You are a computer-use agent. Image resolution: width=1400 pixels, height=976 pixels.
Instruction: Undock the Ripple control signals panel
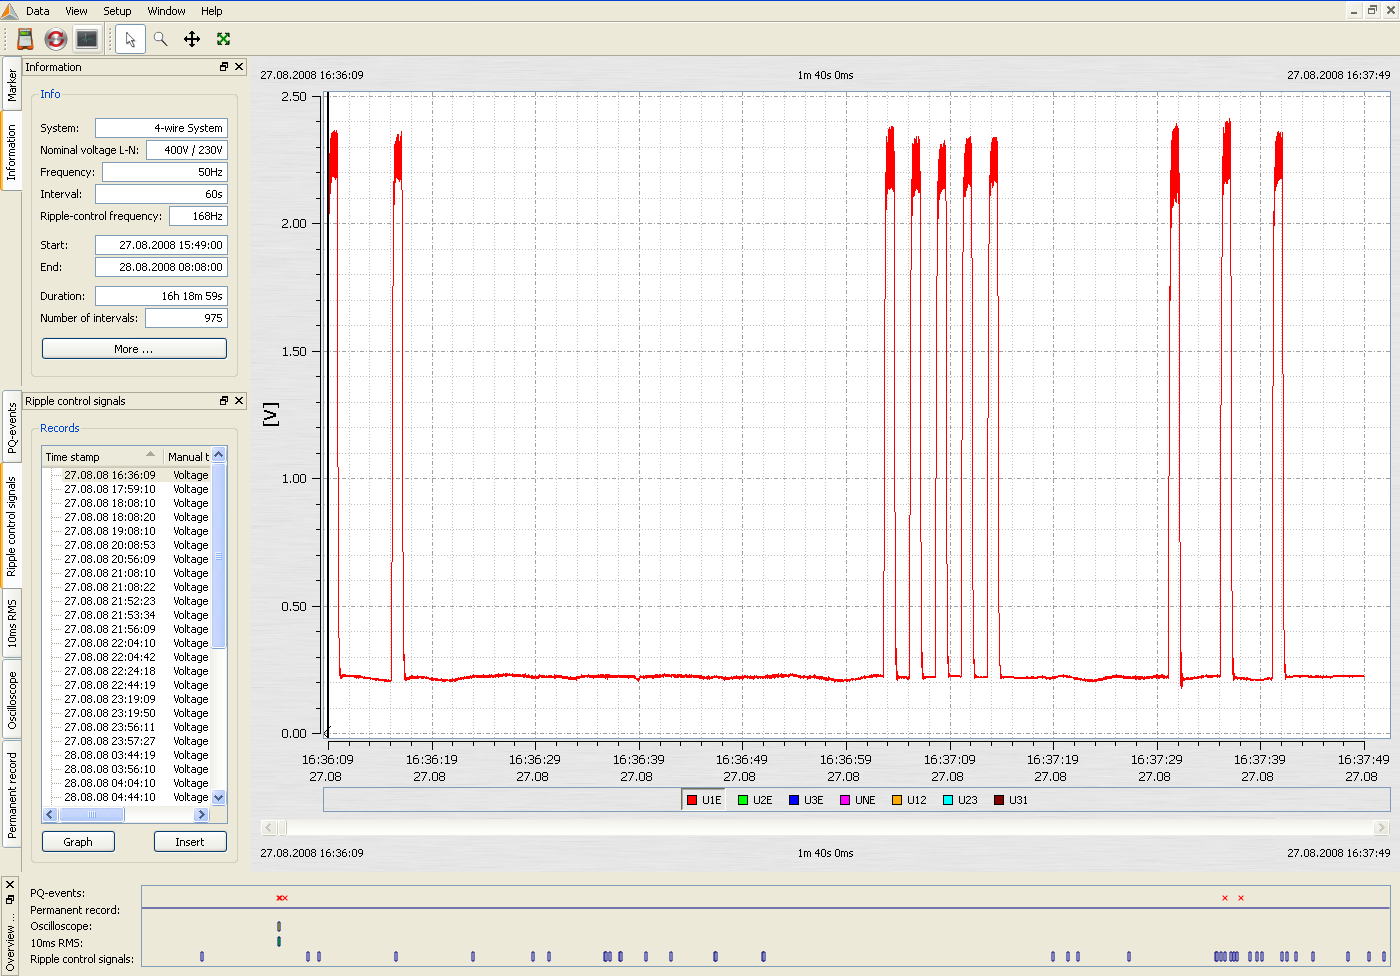(x=224, y=401)
